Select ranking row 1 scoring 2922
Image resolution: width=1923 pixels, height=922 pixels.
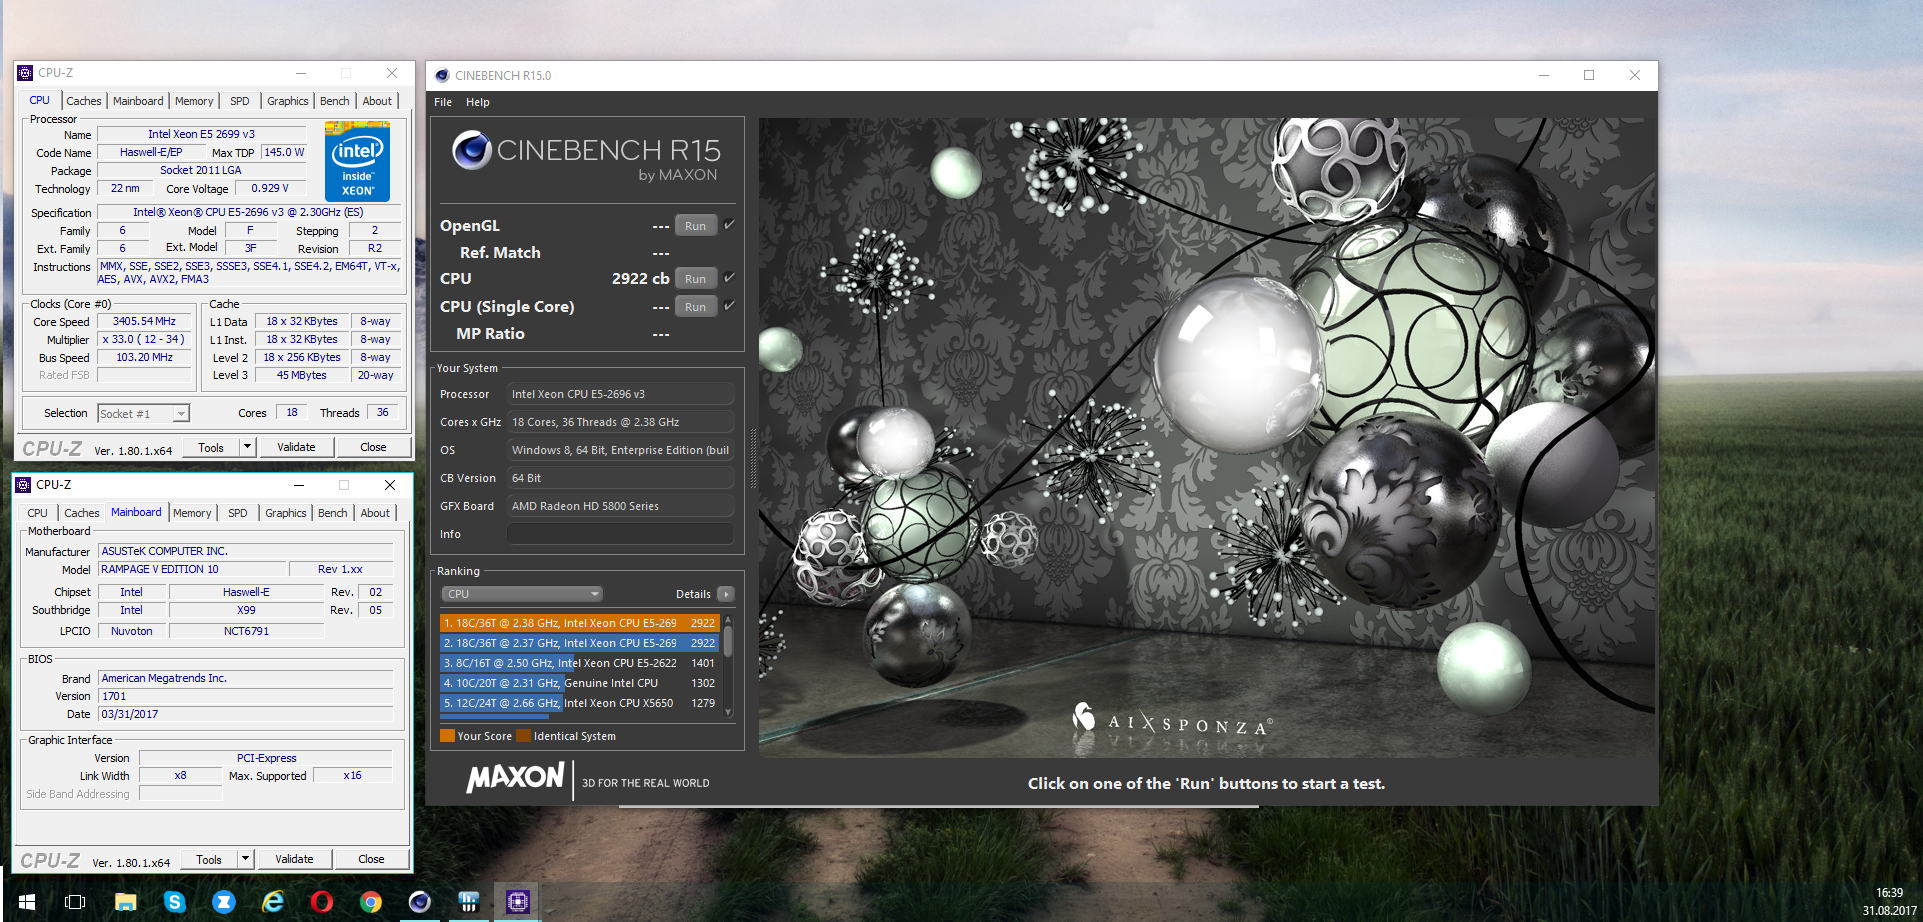click(579, 623)
